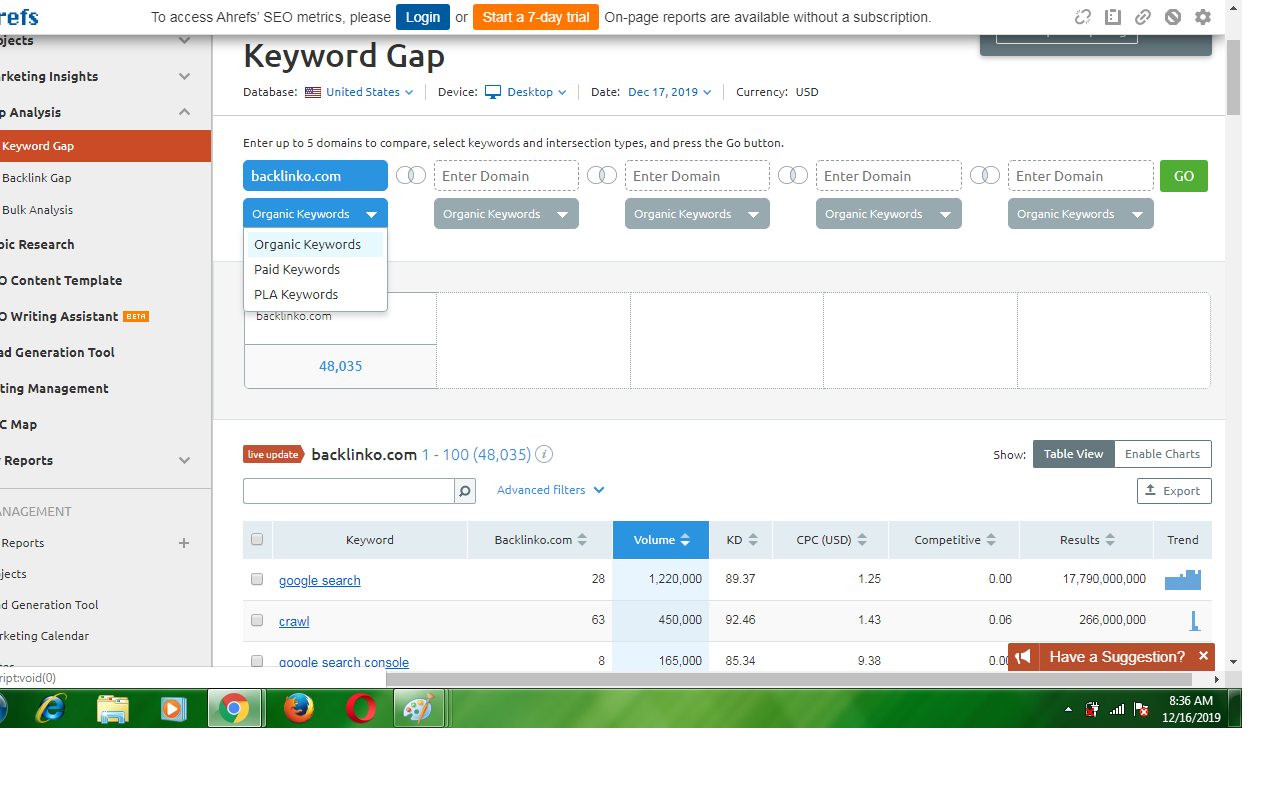Open the google search keyword link
The width and height of the screenshot is (1280, 800).
(320, 580)
